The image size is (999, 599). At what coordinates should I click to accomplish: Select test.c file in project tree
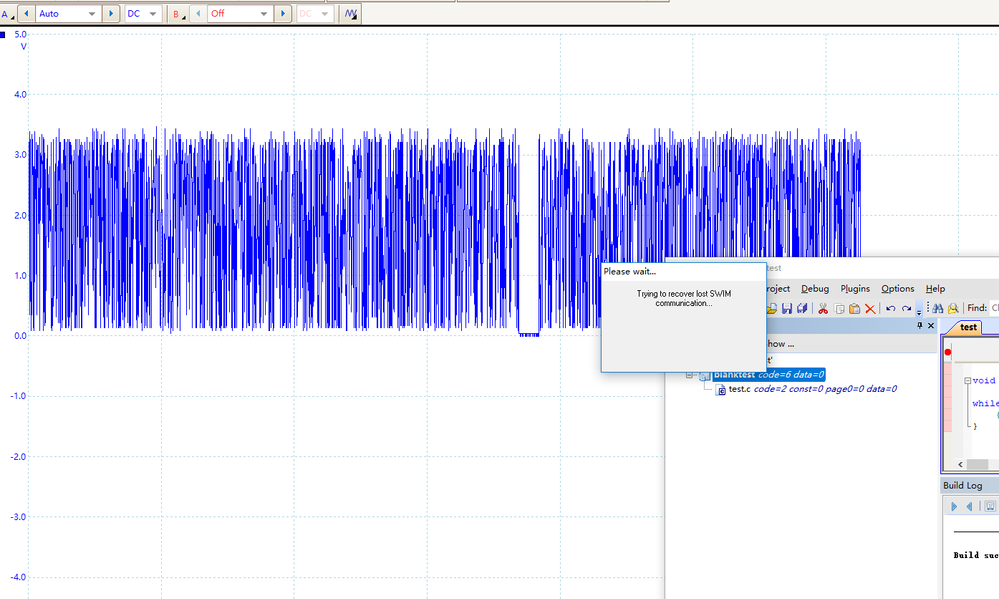point(812,389)
